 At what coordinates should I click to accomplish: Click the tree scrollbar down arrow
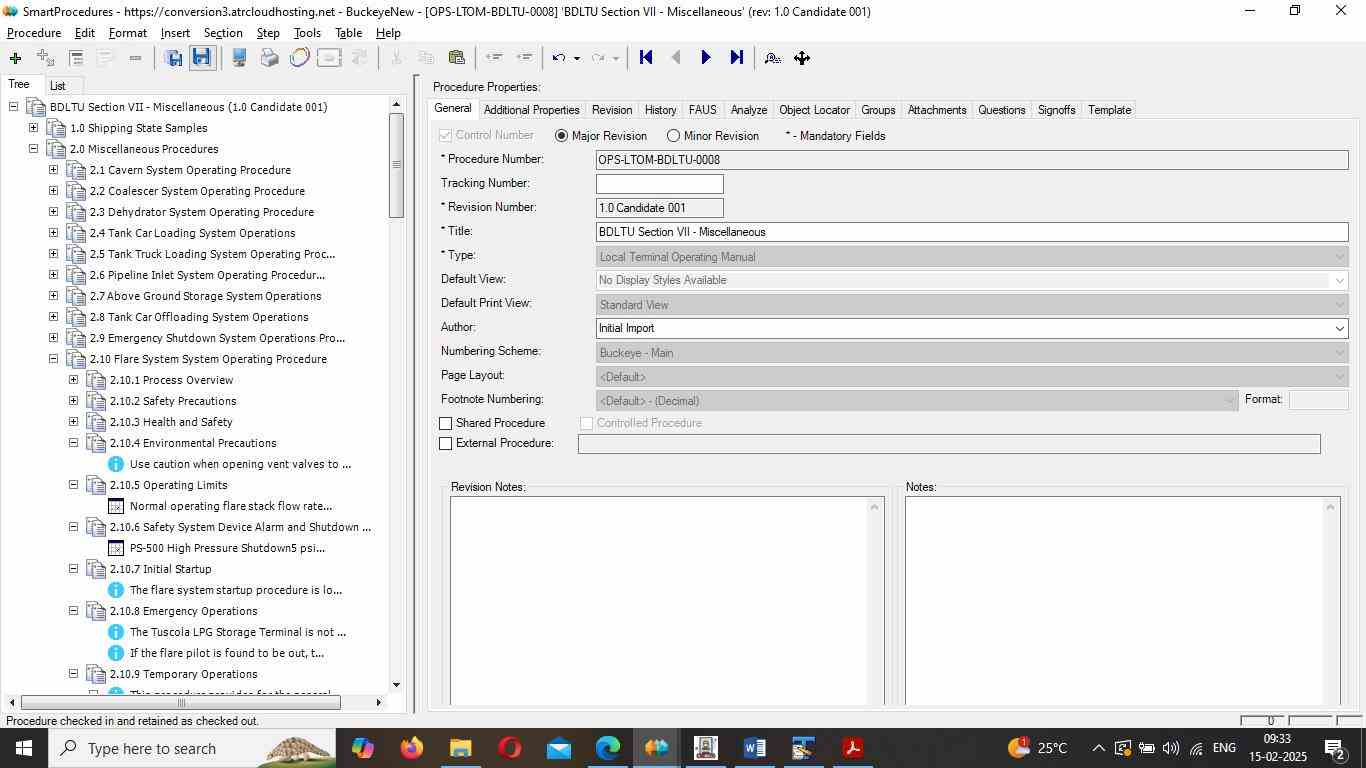coord(396,685)
